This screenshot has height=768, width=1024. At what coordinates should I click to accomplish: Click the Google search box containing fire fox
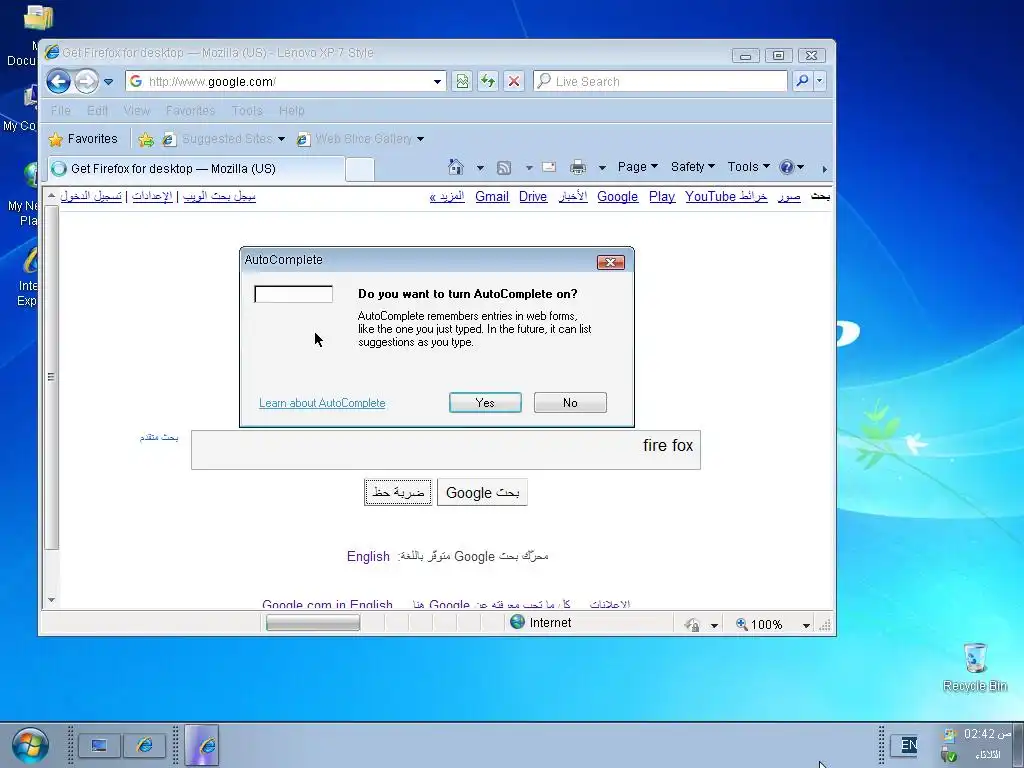[x=445, y=450]
